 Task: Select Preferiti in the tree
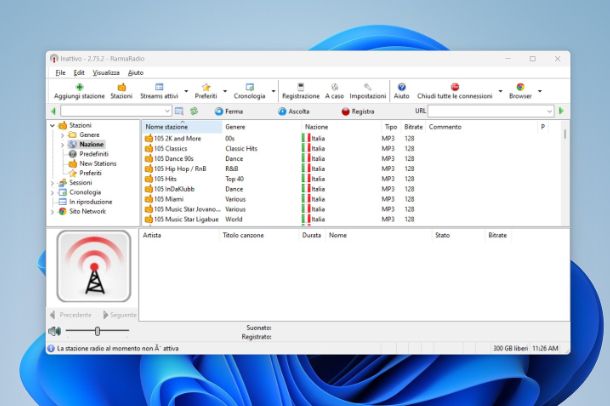[x=90, y=173]
